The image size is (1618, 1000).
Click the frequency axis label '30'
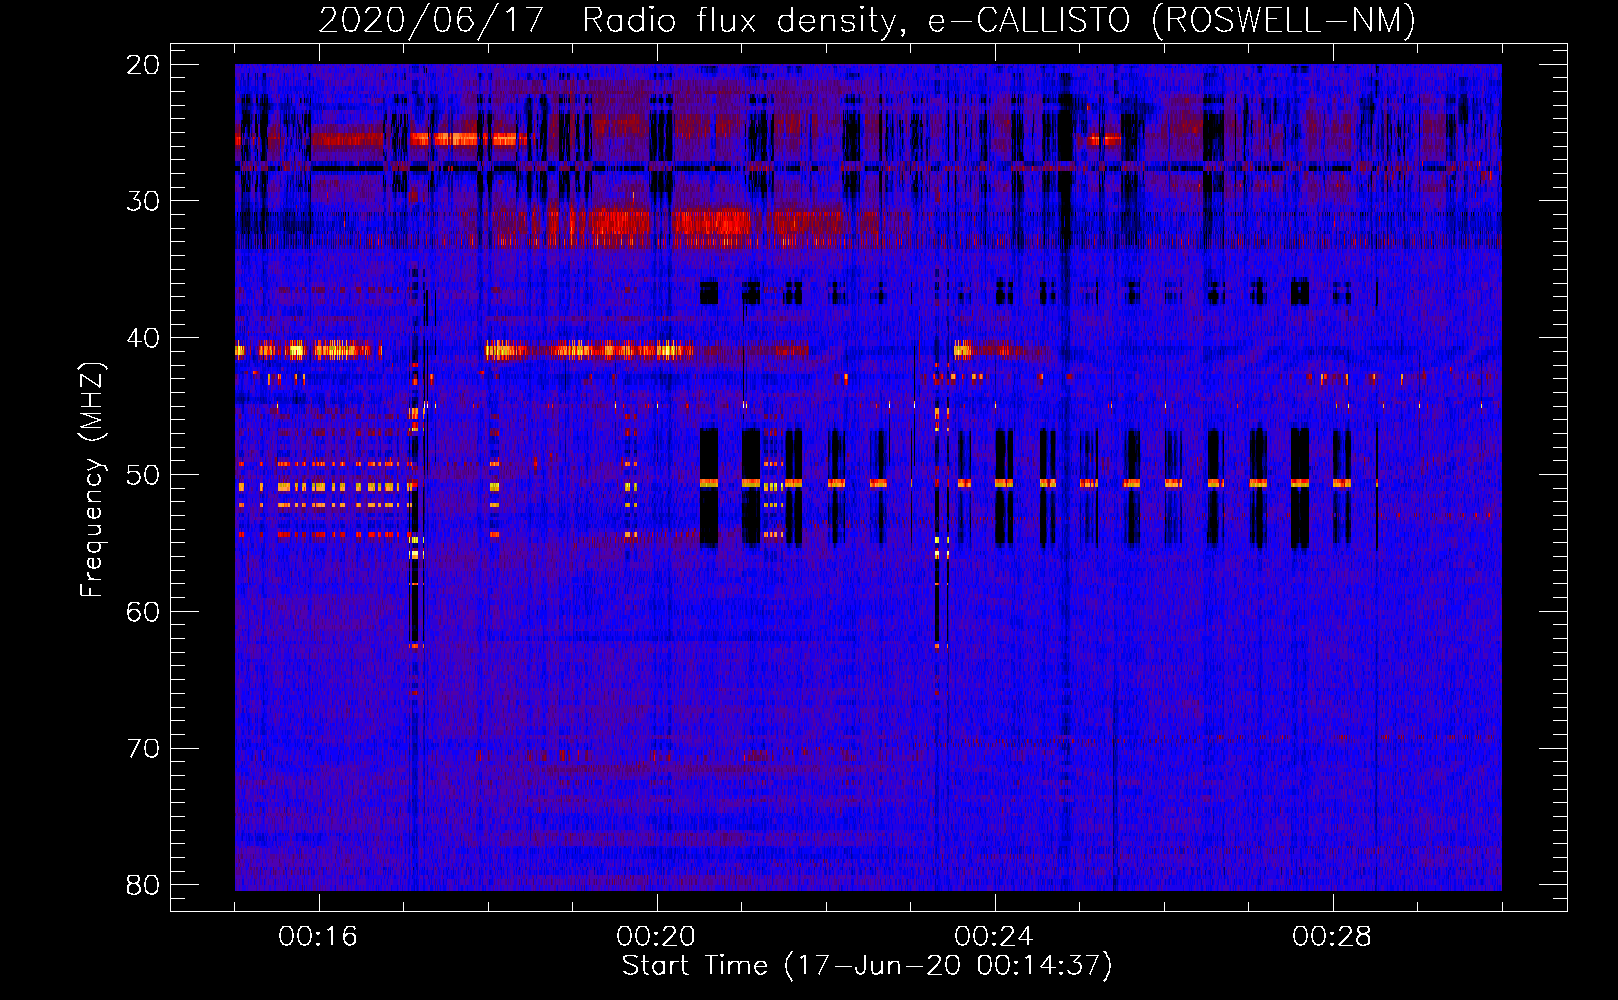(144, 201)
